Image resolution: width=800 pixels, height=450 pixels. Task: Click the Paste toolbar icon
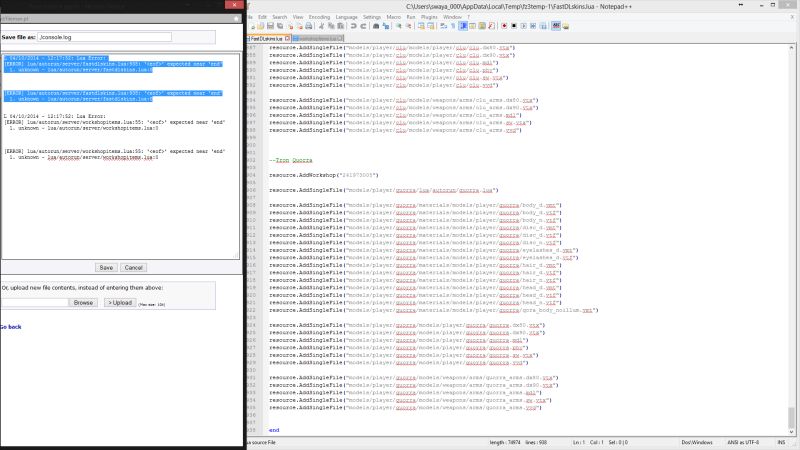(x=340, y=26)
